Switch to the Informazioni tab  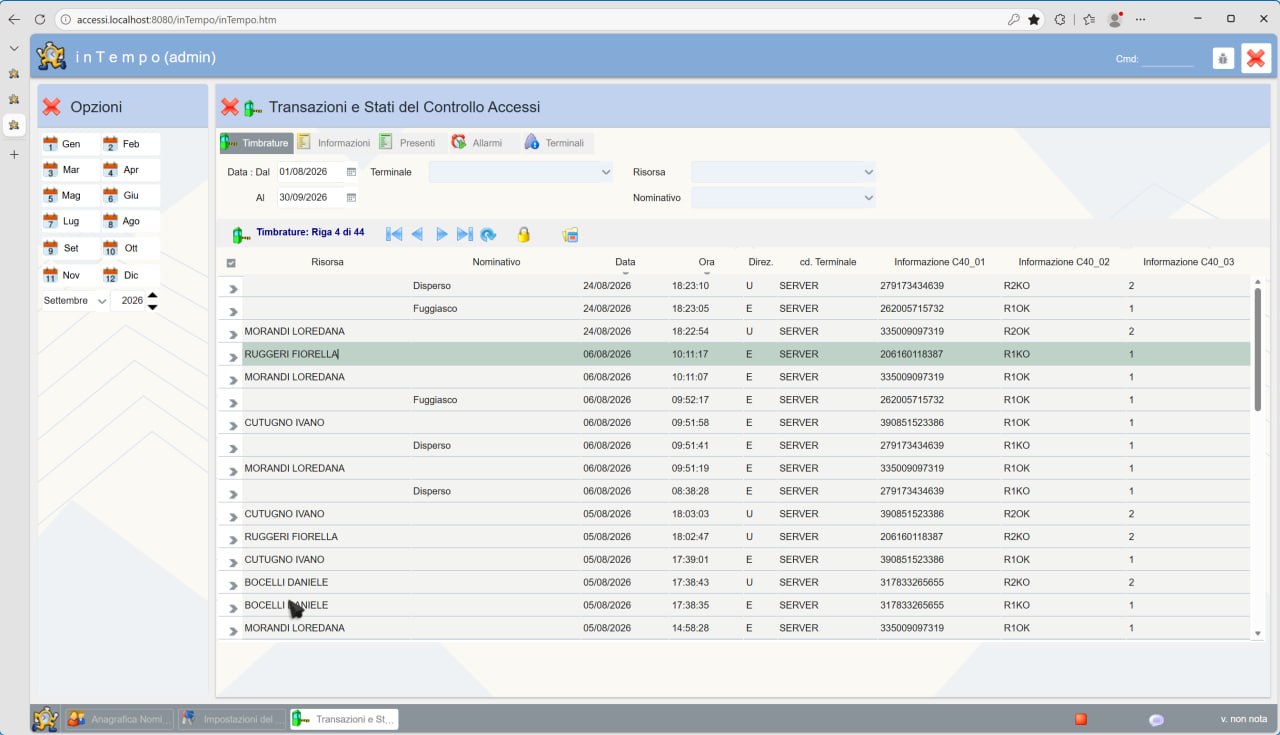point(334,143)
